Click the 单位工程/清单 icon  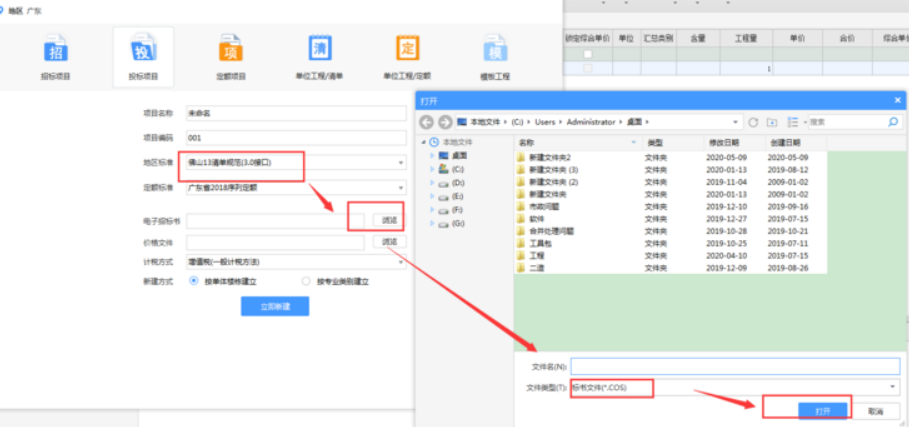(x=319, y=51)
